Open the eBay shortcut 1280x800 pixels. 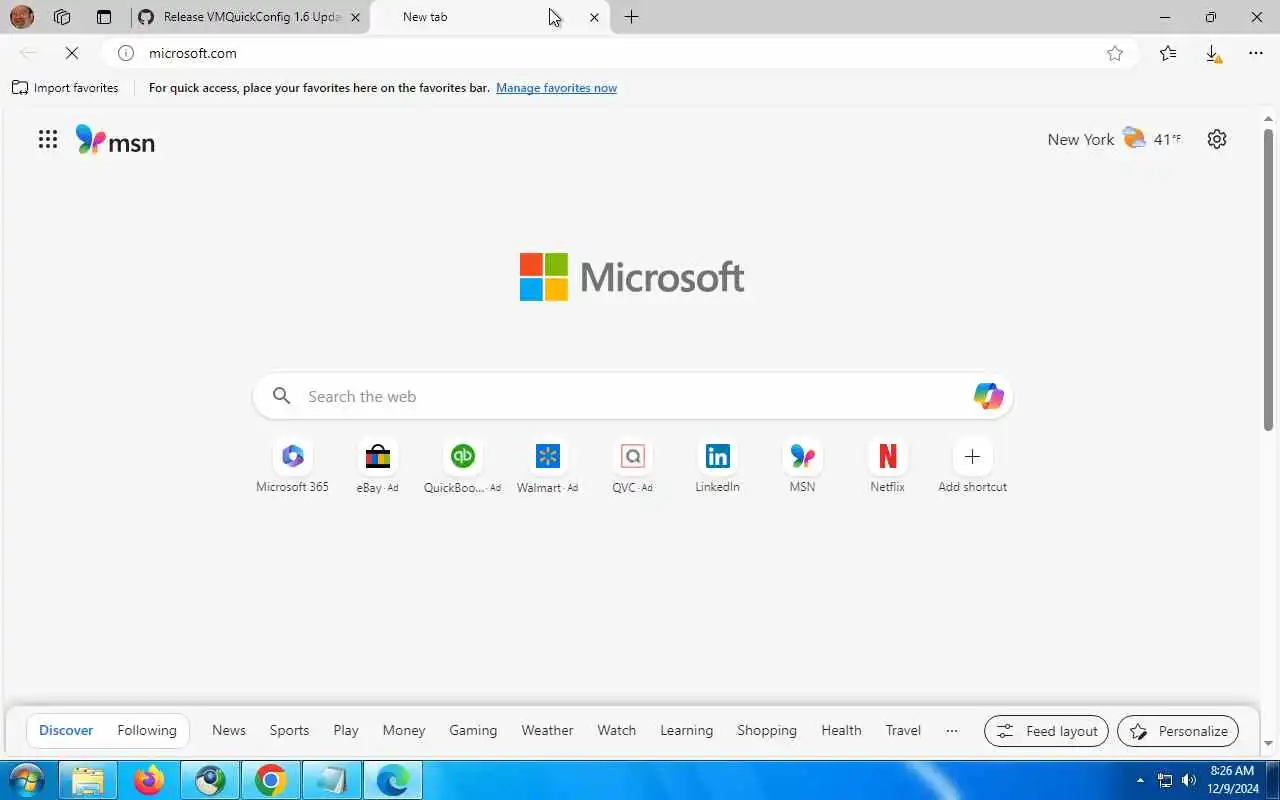[x=377, y=466]
